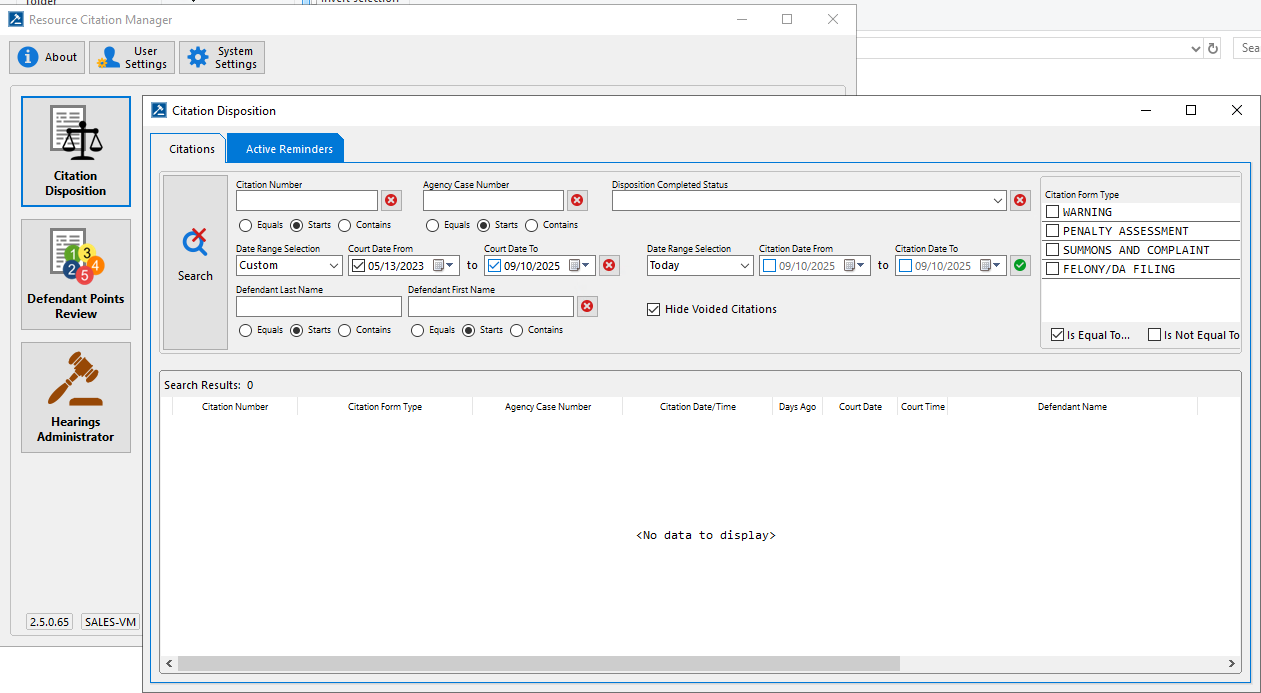Check the WARNING citation form type
Image resolution: width=1261 pixels, height=693 pixels.
[1052, 212]
